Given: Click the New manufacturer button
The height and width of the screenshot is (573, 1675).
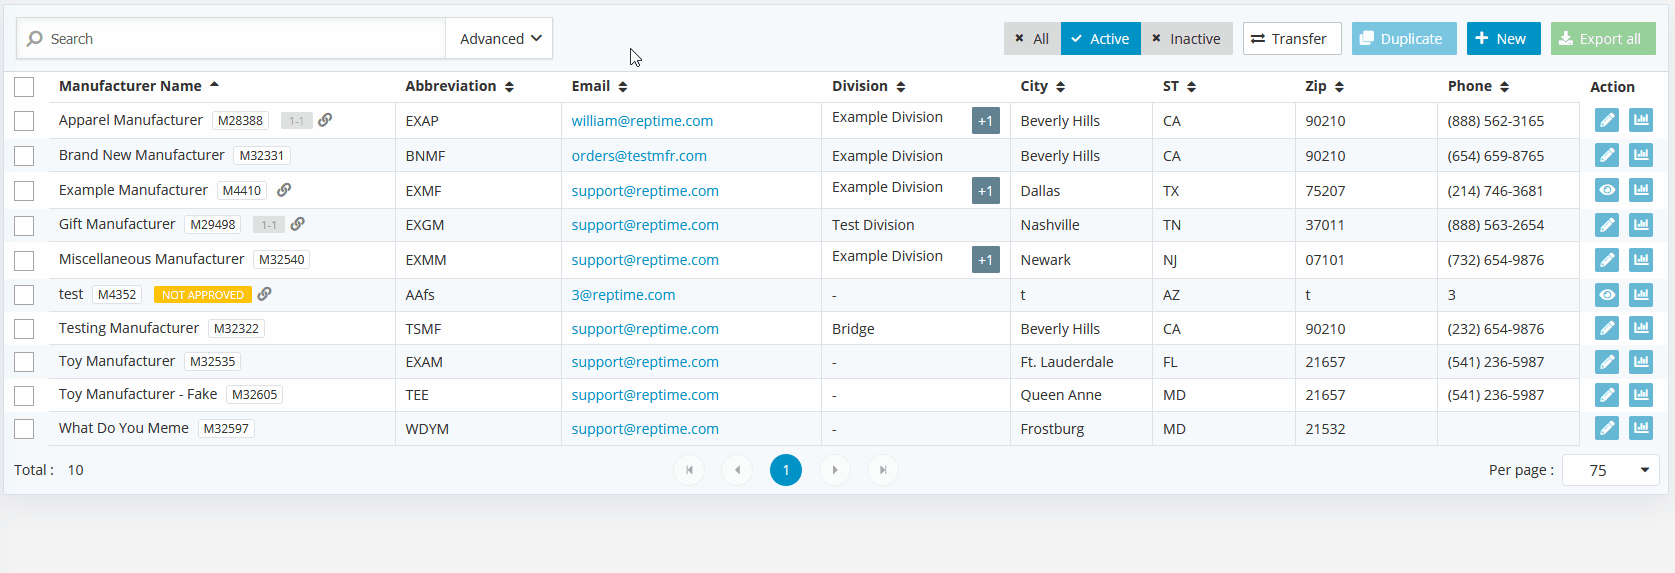Looking at the screenshot, I should tap(1503, 39).
